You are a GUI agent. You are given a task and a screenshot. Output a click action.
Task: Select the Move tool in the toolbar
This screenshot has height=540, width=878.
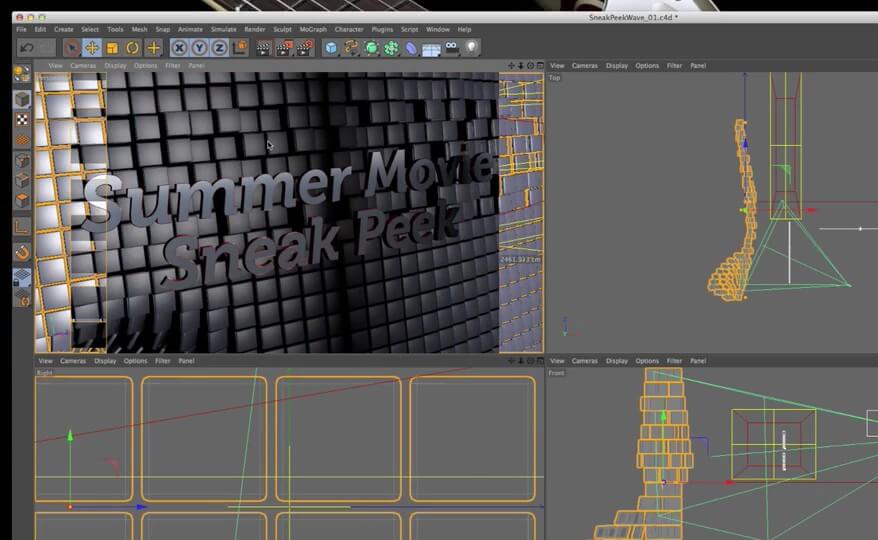(x=92, y=47)
